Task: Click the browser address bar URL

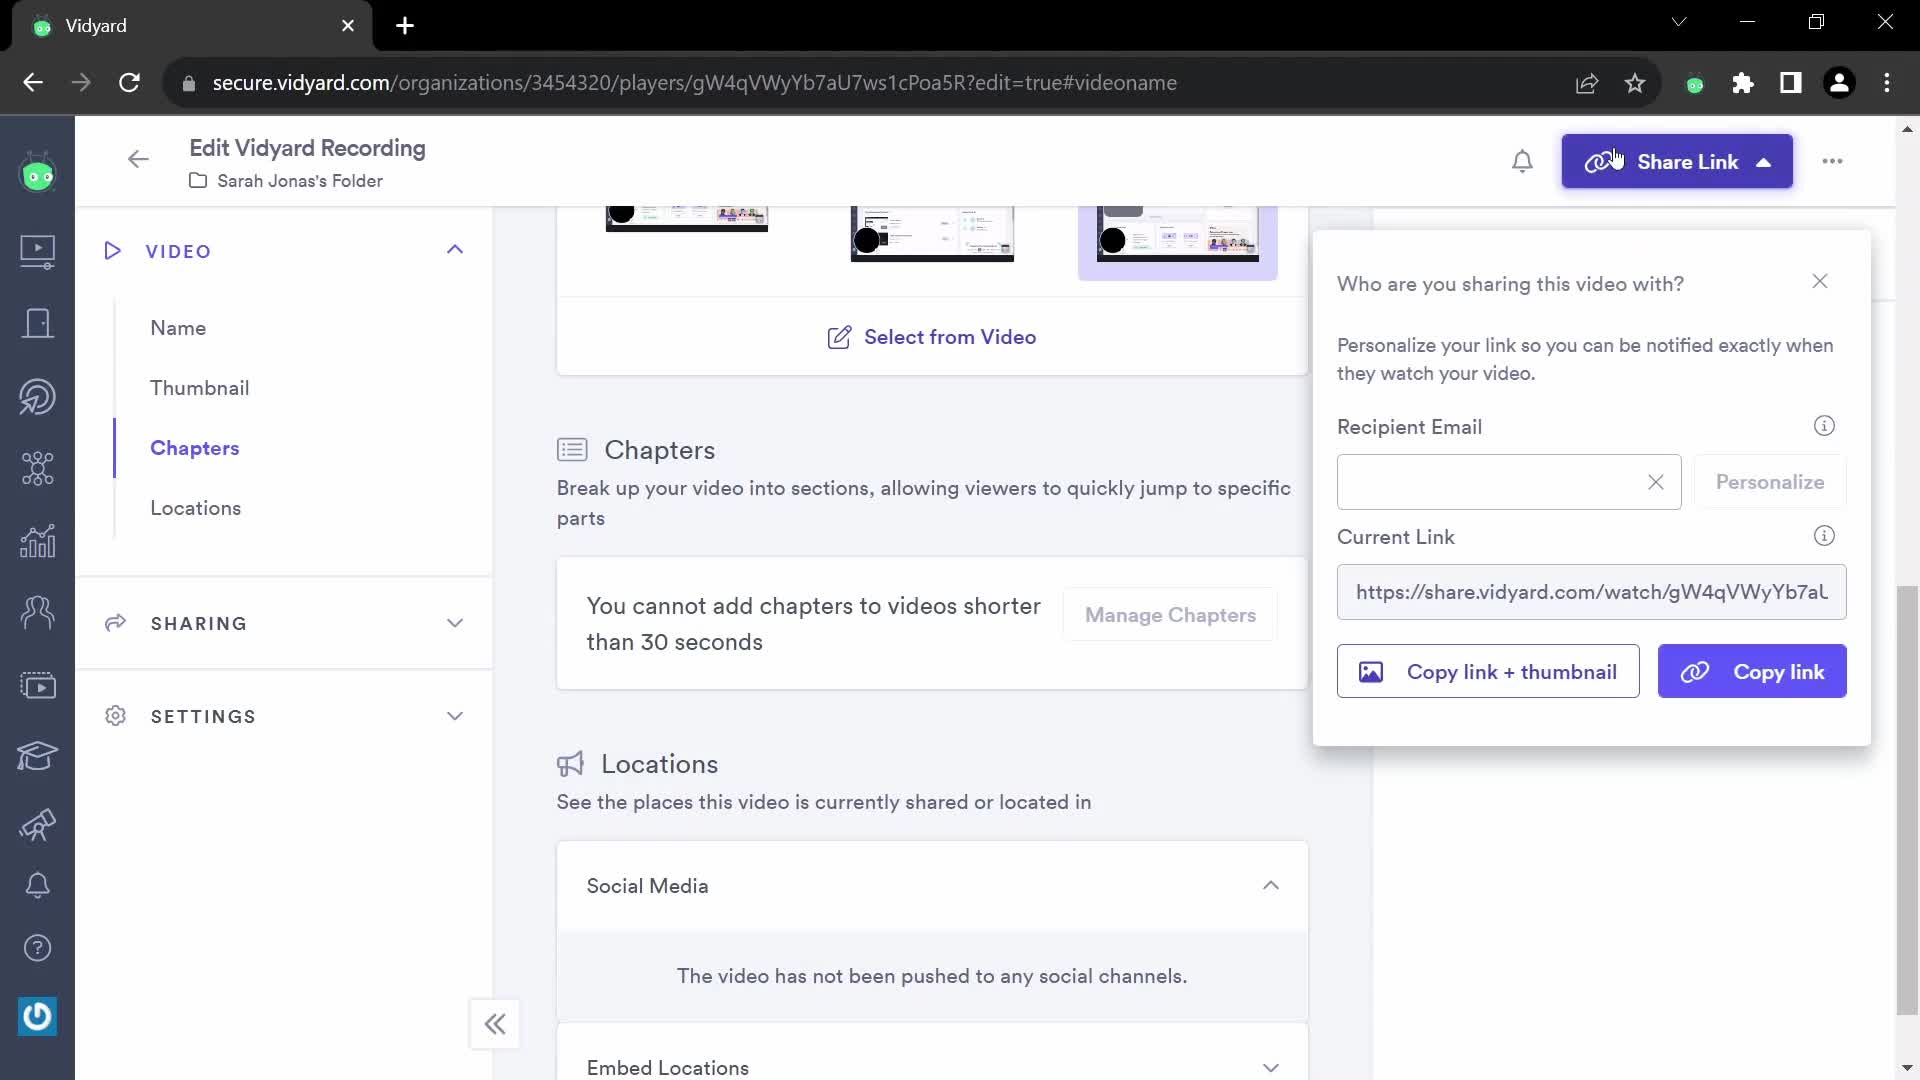Action: click(694, 83)
